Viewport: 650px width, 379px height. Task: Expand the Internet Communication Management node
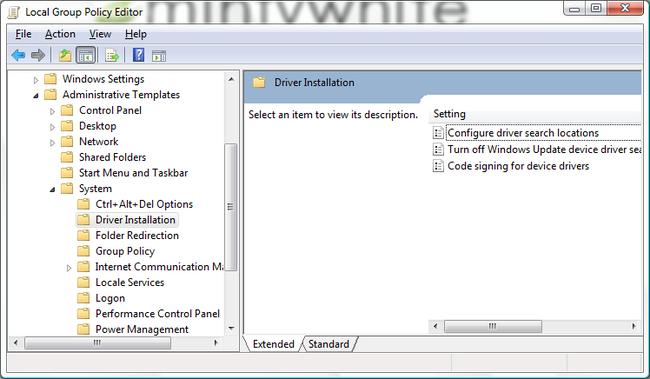[x=69, y=268]
